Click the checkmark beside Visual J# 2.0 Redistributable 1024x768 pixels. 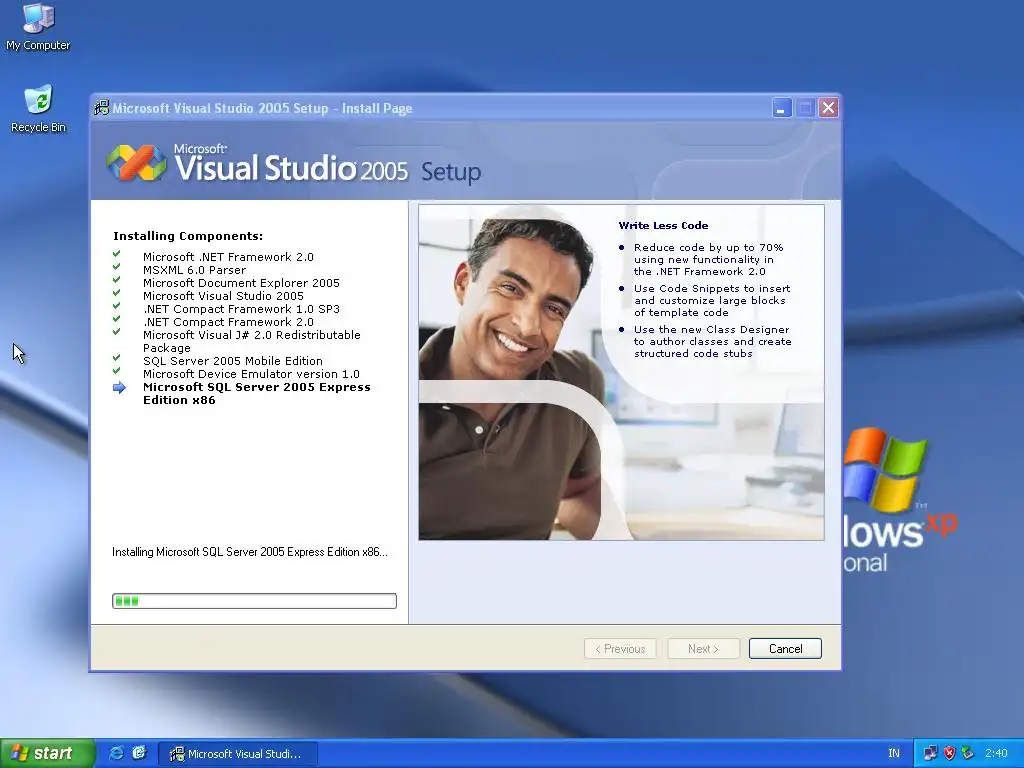[116, 332]
